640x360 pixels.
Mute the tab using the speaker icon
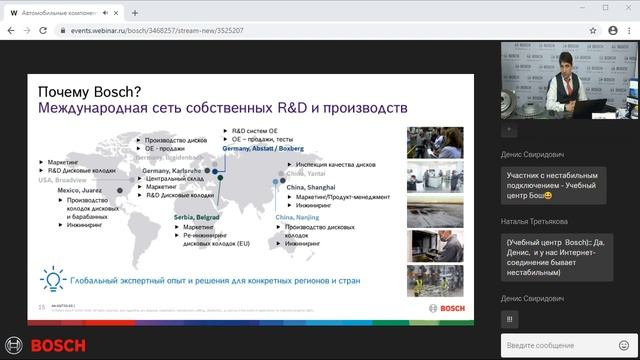coord(105,13)
